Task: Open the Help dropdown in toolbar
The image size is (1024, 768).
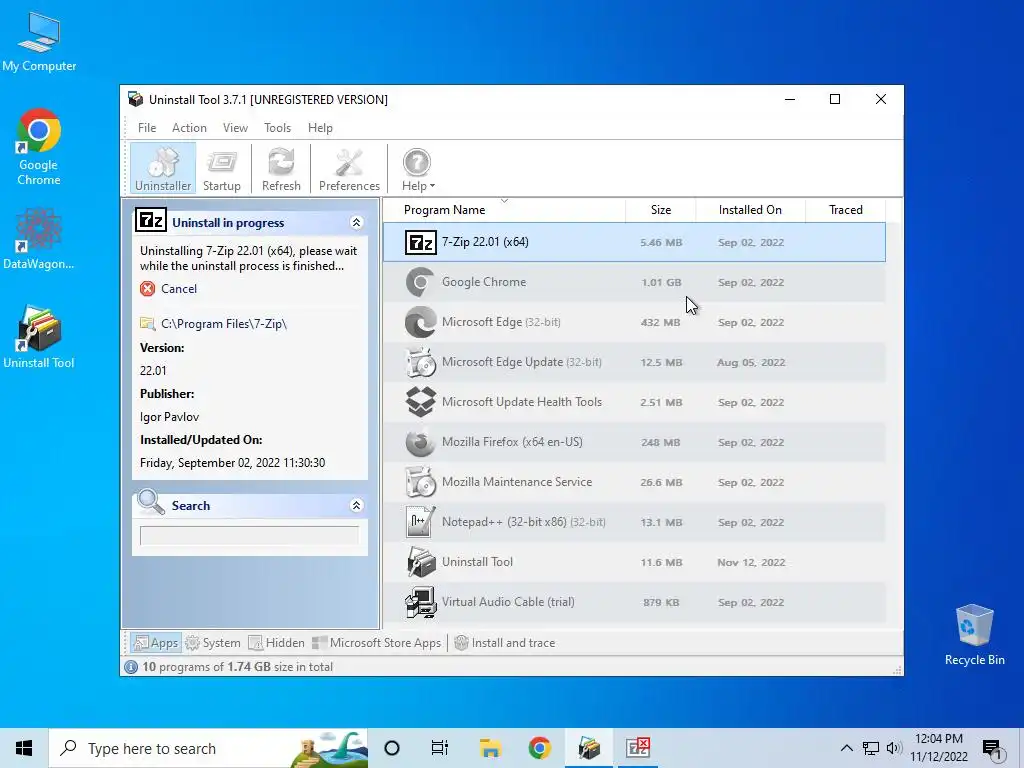Action: pos(418,168)
